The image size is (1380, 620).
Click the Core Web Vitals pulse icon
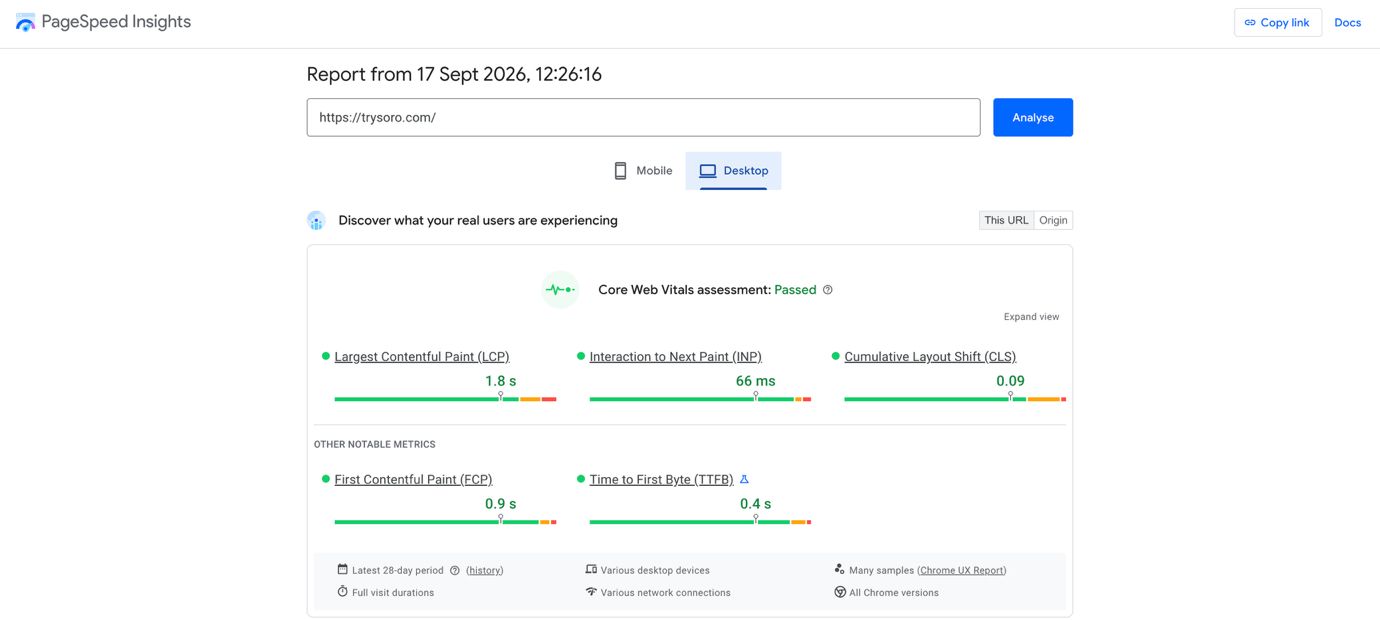[560, 290]
